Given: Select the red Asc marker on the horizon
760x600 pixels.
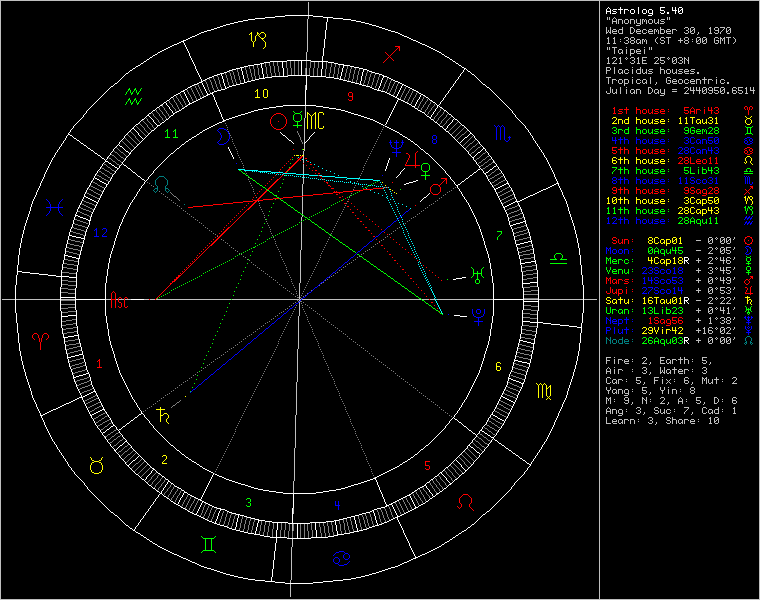Looking at the screenshot, I should [119, 300].
